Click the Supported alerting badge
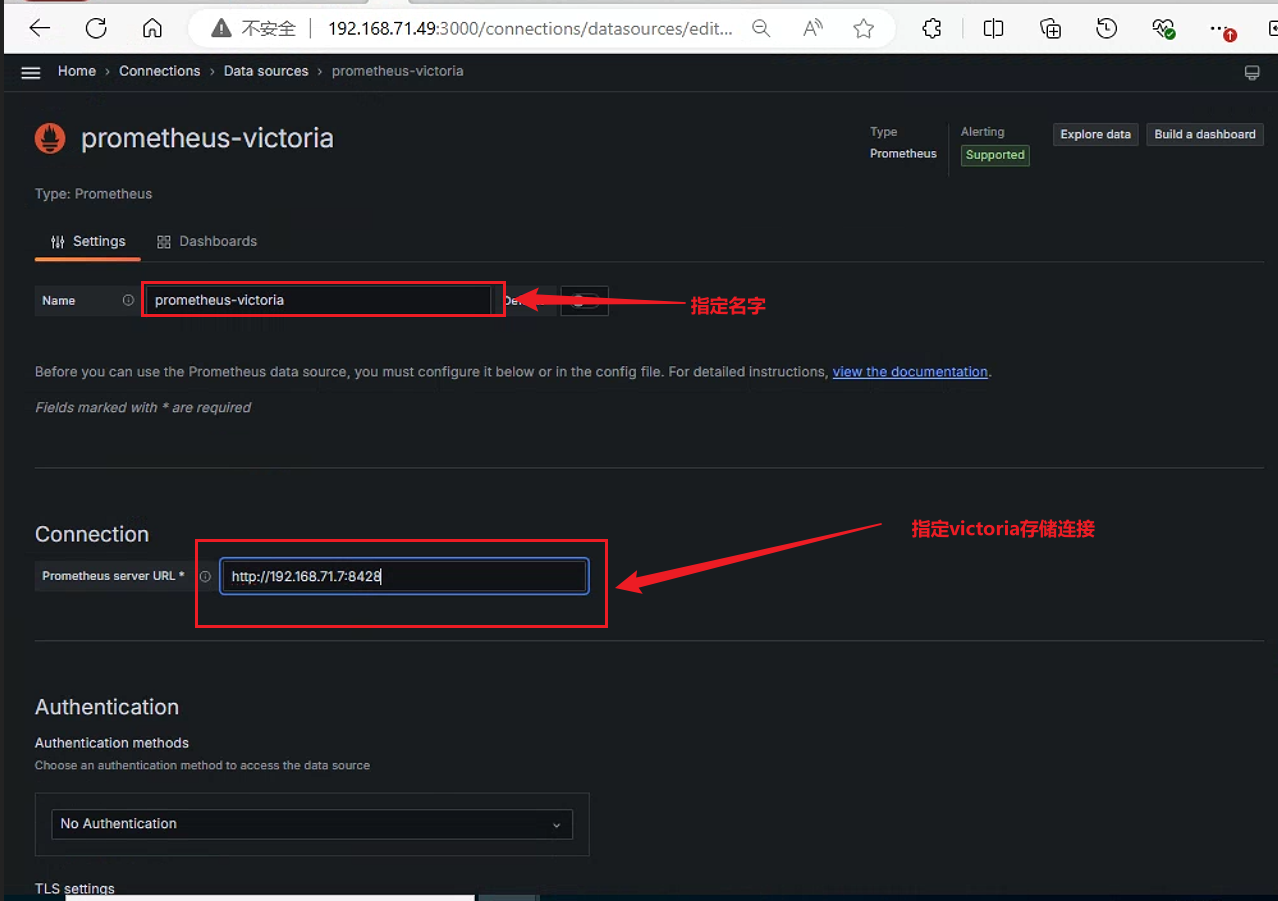This screenshot has width=1278, height=901. (995, 155)
